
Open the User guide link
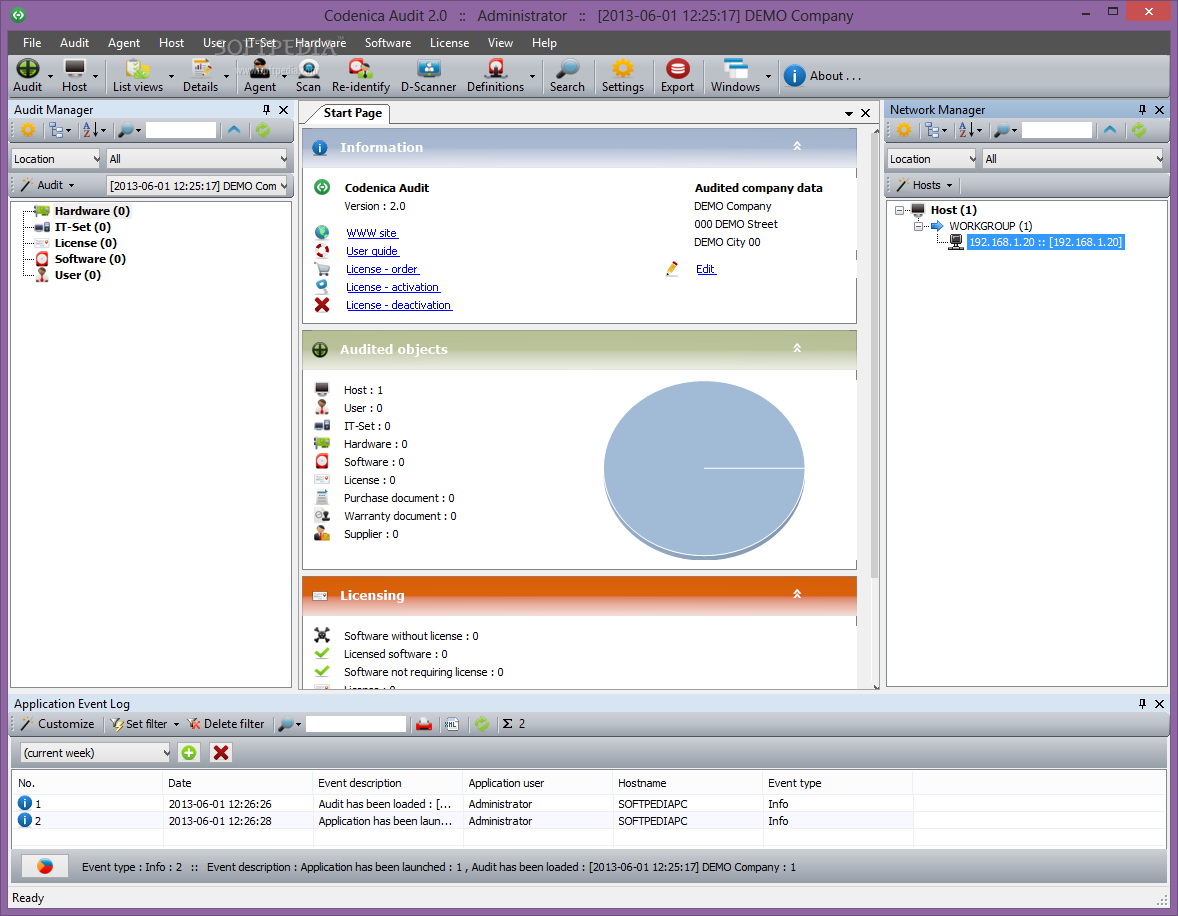tap(373, 251)
